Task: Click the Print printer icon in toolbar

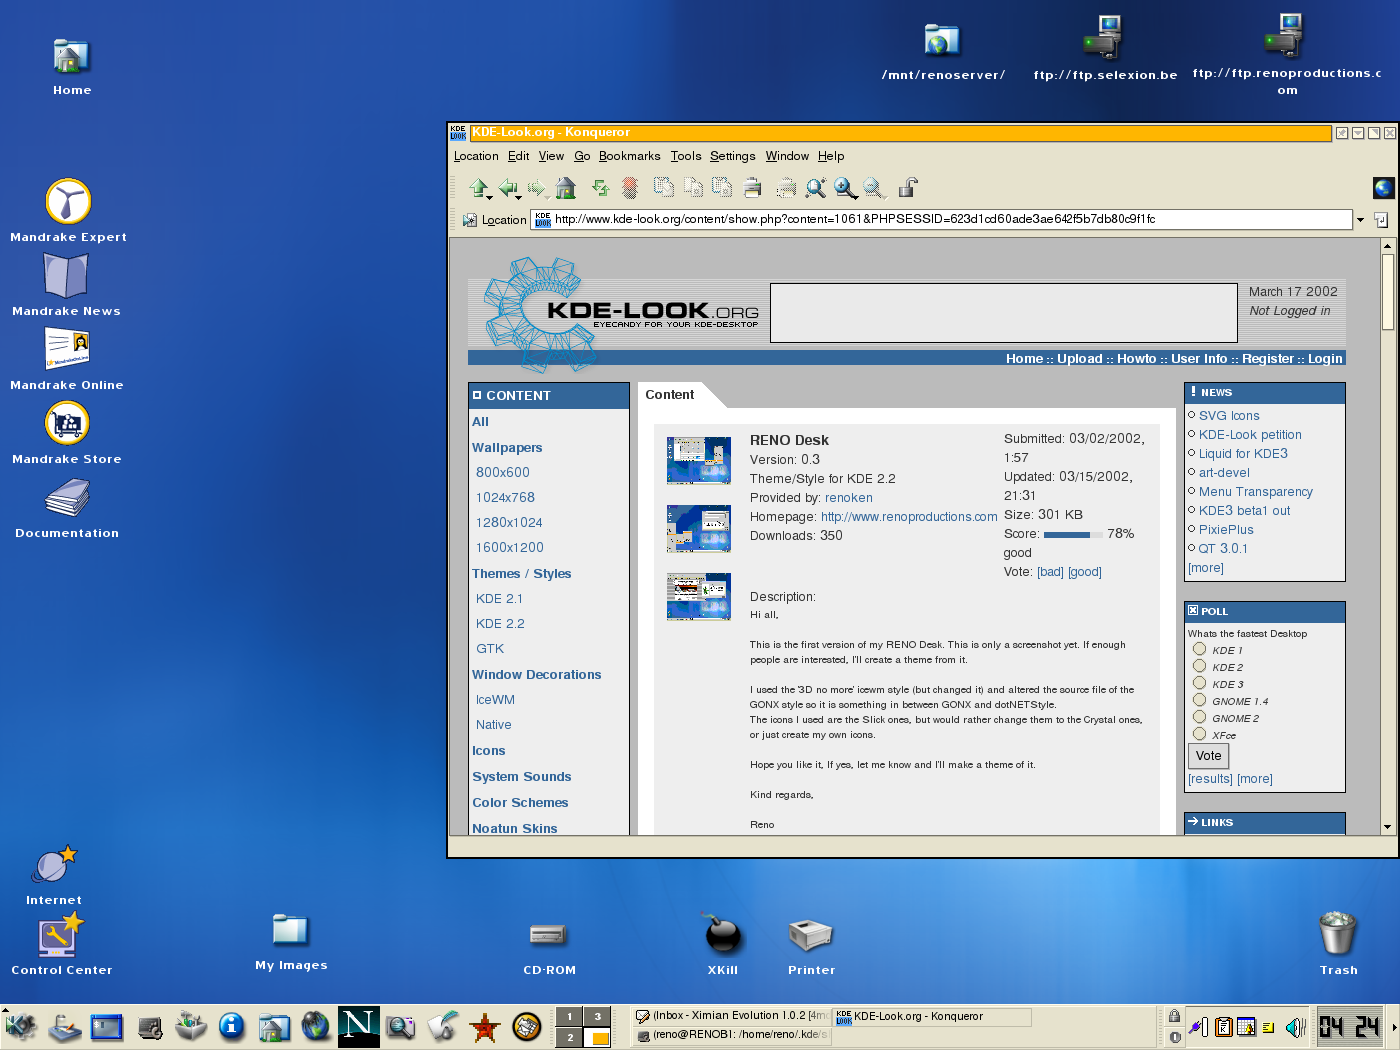Action: pyautogui.click(x=753, y=187)
